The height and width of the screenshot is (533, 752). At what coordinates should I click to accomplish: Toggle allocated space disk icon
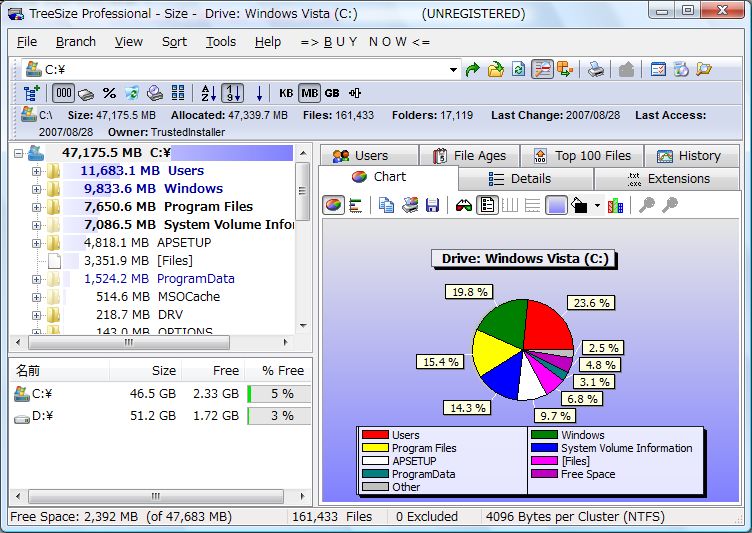pos(86,93)
